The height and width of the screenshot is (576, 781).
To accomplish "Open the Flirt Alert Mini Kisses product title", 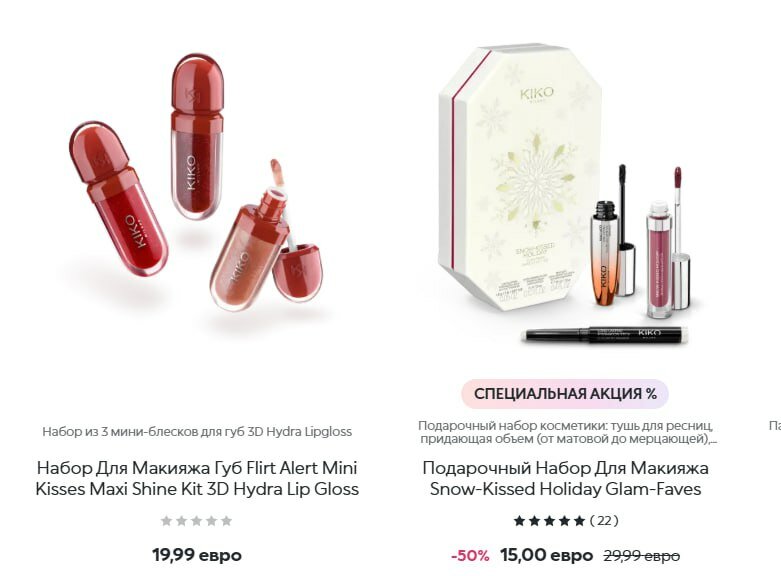I will [197, 478].
